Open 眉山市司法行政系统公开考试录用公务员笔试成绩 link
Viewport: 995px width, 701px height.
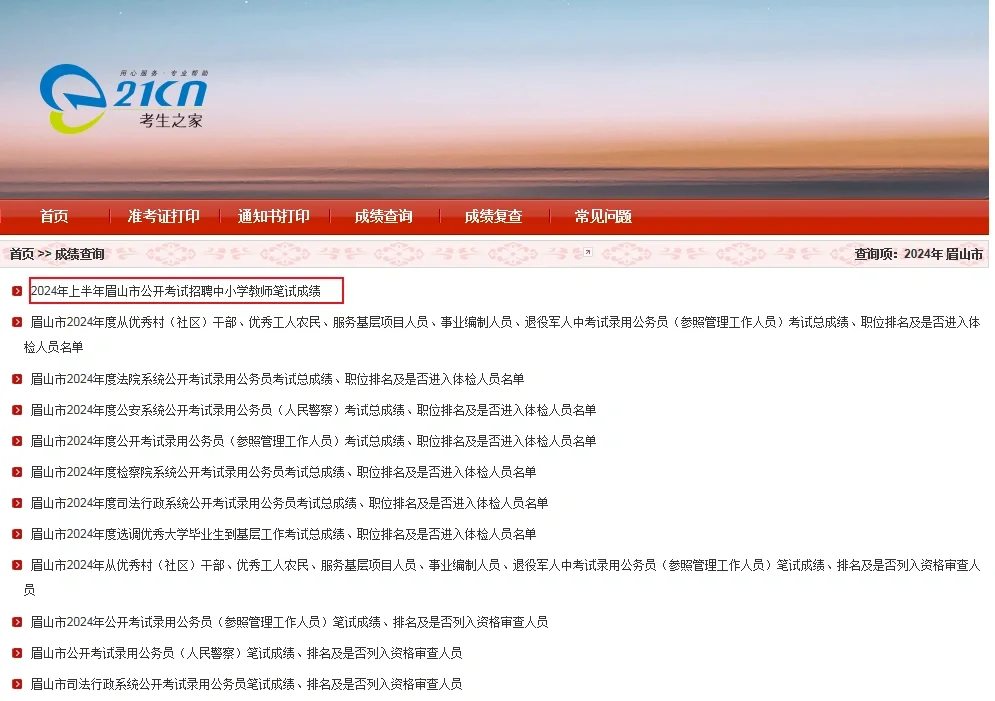click(x=246, y=684)
